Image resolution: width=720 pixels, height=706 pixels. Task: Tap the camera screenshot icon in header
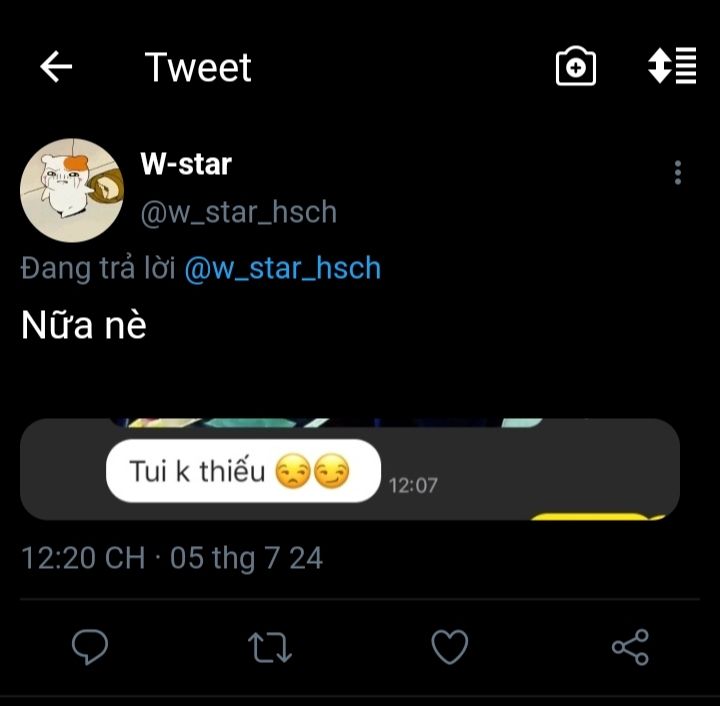(x=575, y=67)
